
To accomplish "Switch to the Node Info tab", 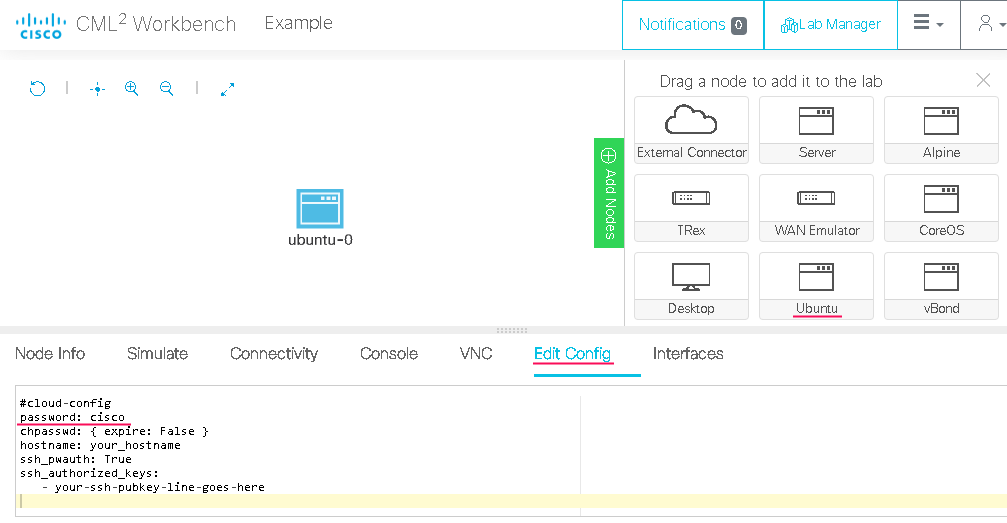I will 50,354.
